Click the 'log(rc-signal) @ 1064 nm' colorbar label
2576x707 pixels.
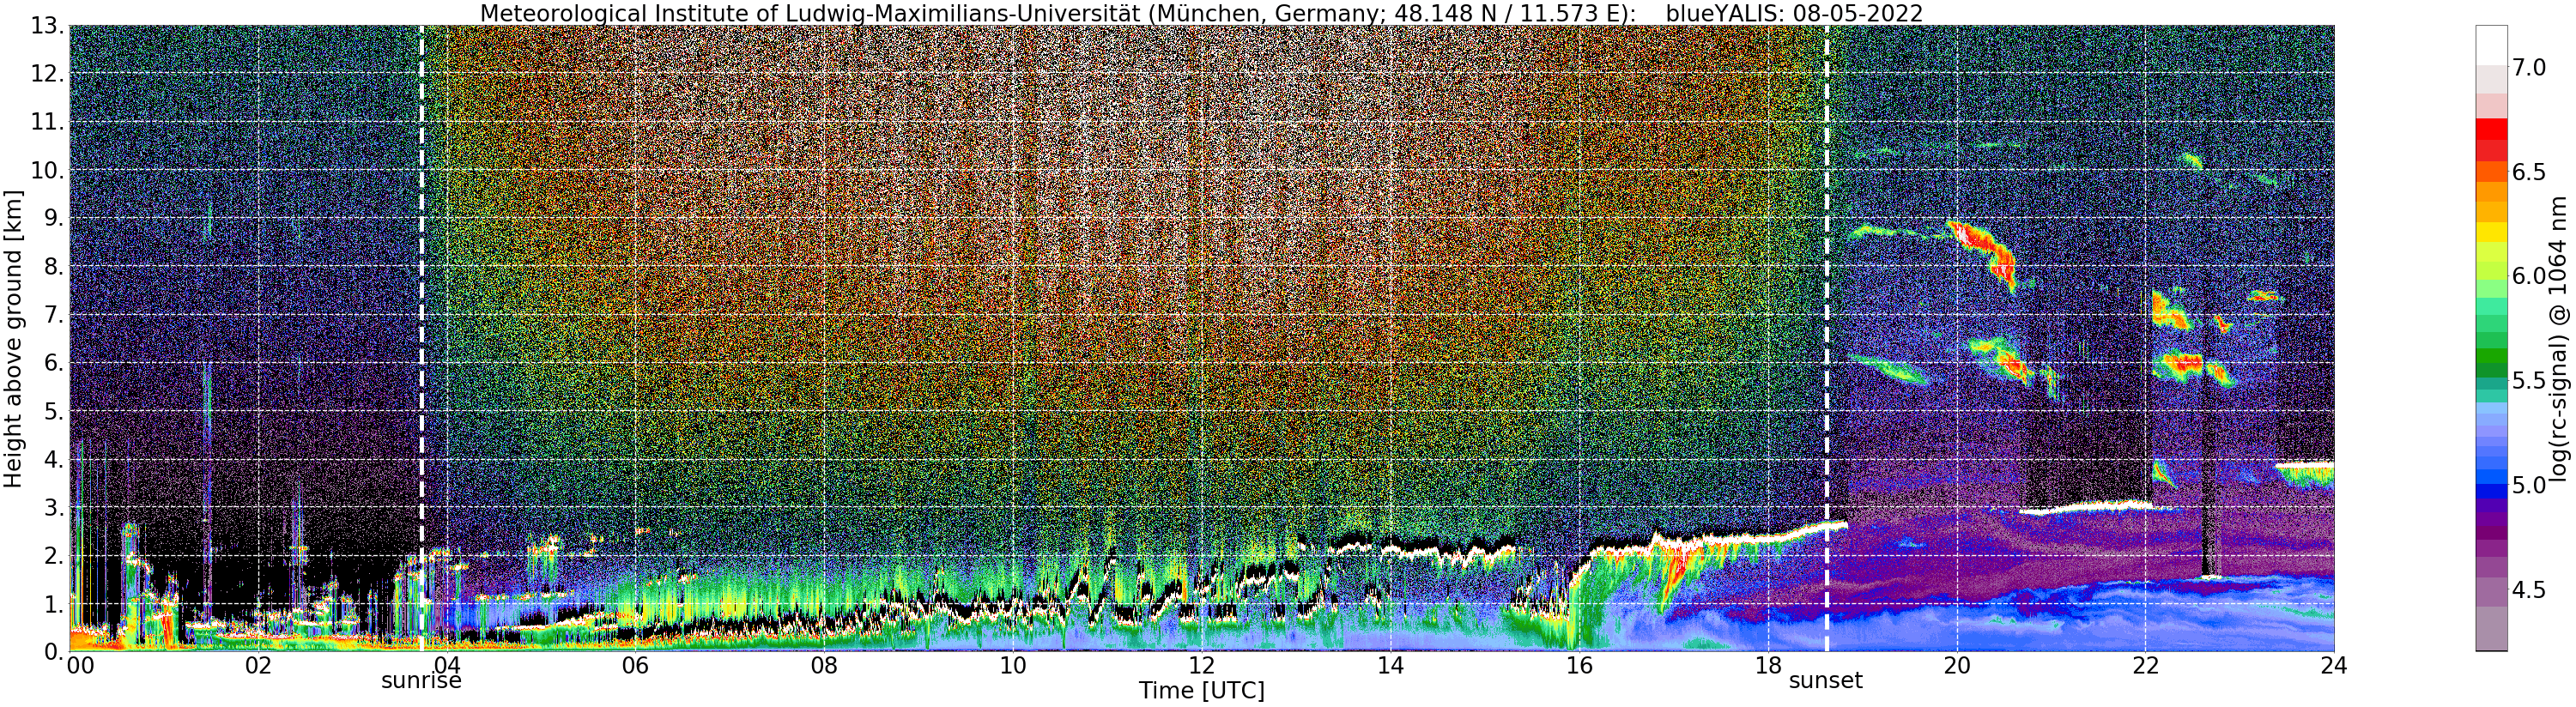(x=2560, y=338)
